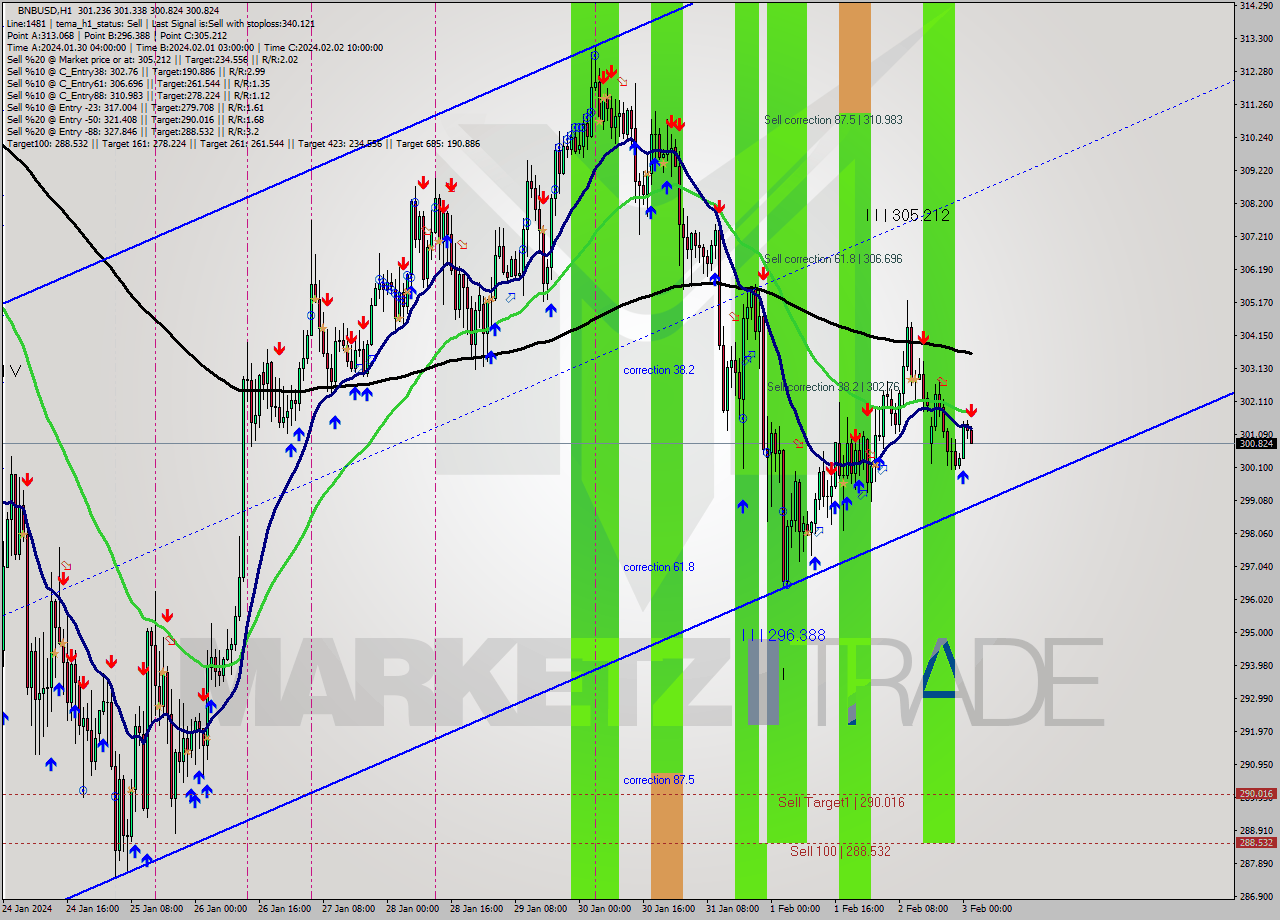Click the 'Sell correction 61.8 | 306.696' label
Screen dimensions: 1280x920
point(833,259)
